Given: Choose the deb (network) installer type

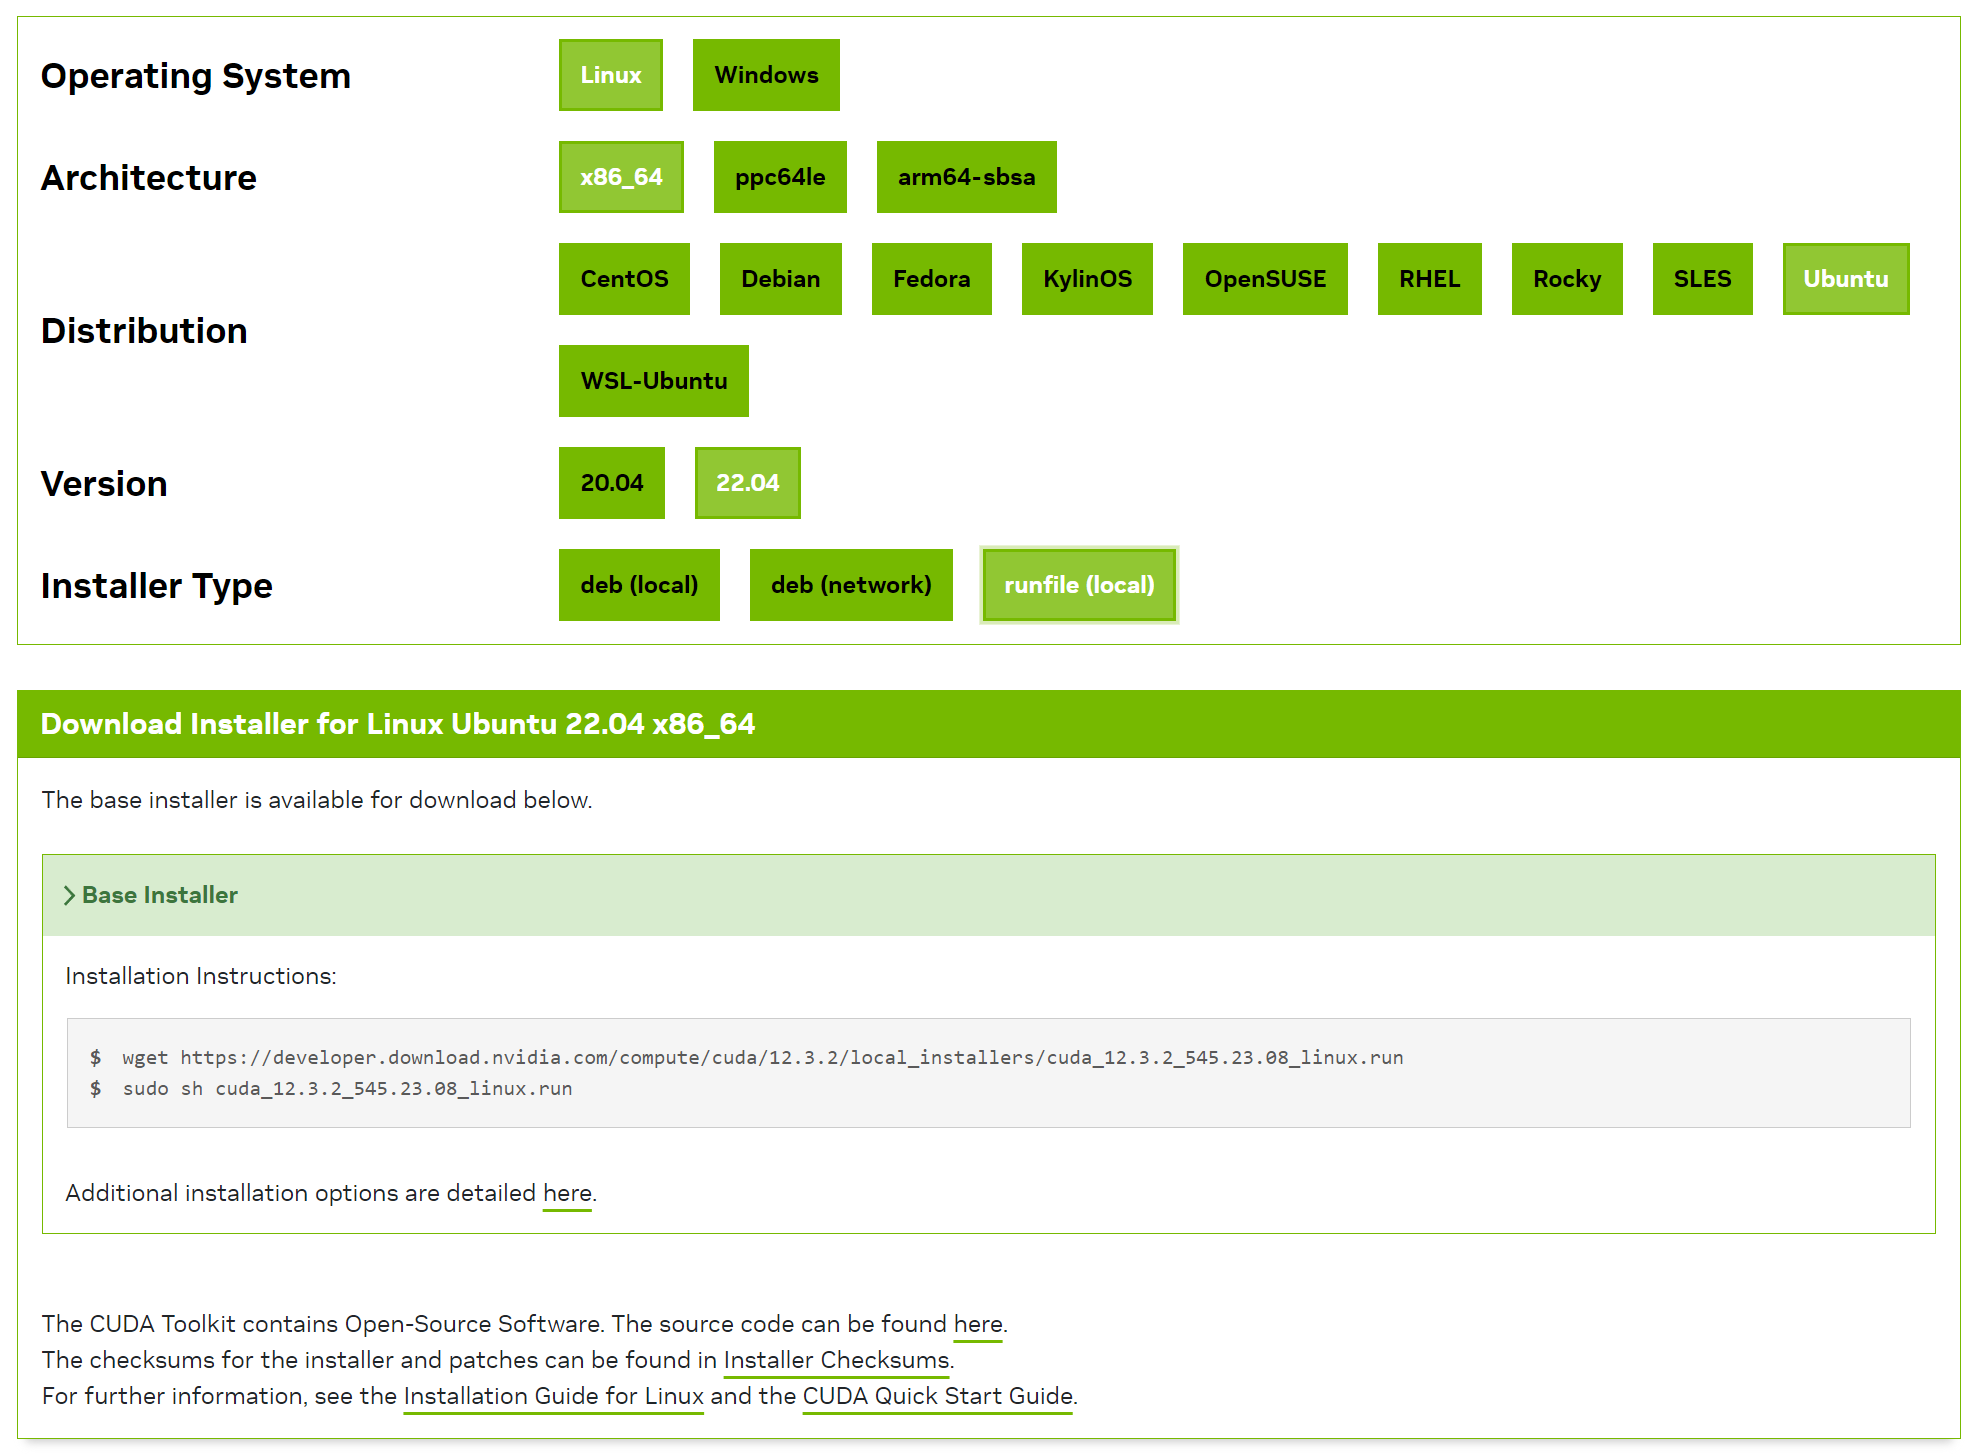Looking at the screenshot, I should coord(850,585).
